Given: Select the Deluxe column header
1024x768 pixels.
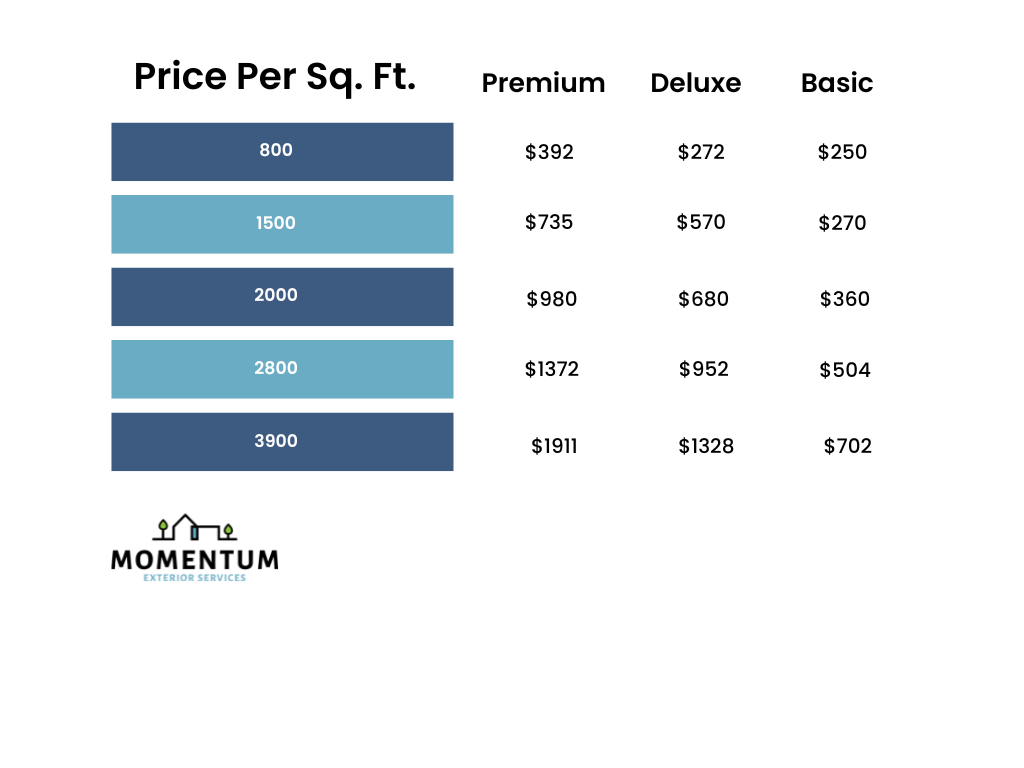Looking at the screenshot, I should pyautogui.click(x=695, y=83).
